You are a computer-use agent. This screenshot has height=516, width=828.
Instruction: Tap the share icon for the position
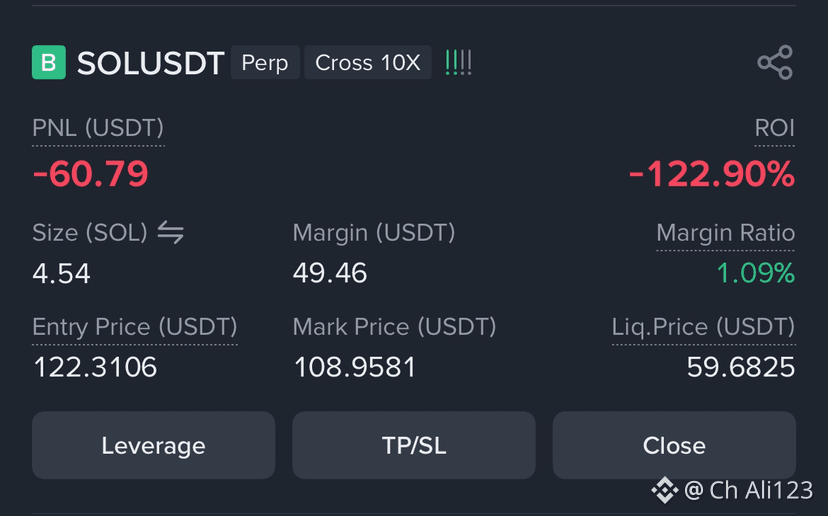pyautogui.click(x=775, y=62)
